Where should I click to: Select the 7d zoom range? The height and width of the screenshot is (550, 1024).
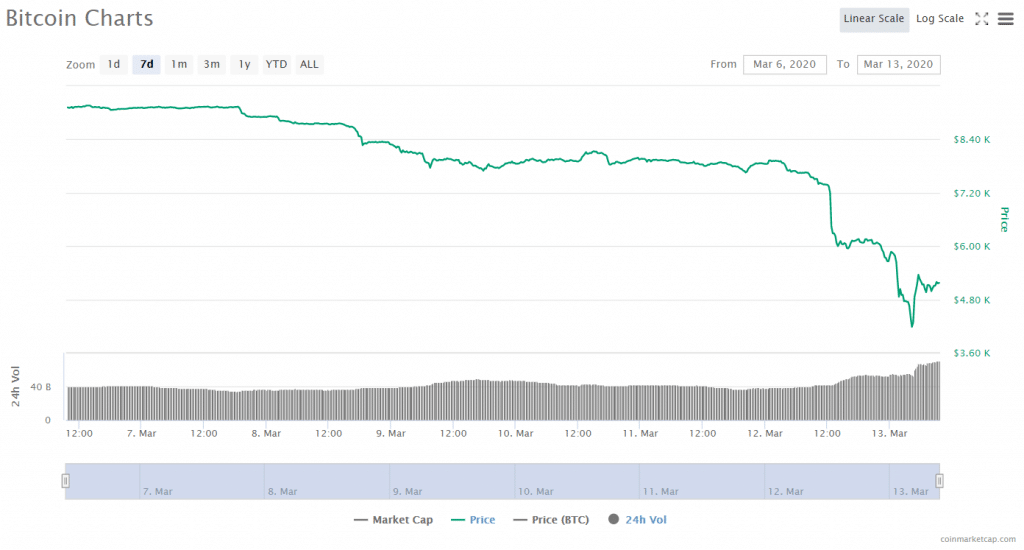[x=146, y=64]
